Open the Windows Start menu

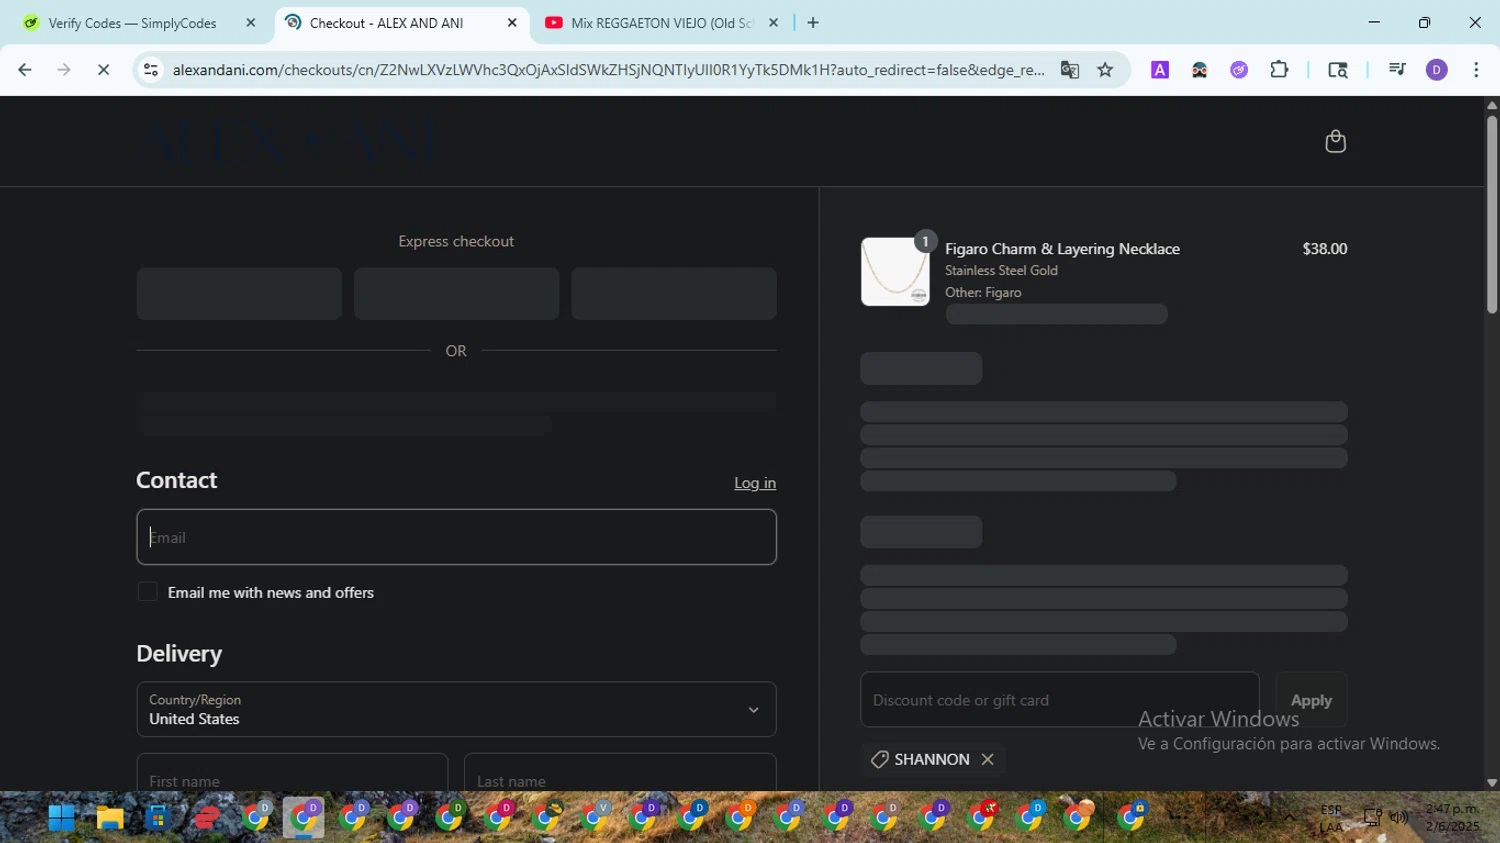[61, 818]
